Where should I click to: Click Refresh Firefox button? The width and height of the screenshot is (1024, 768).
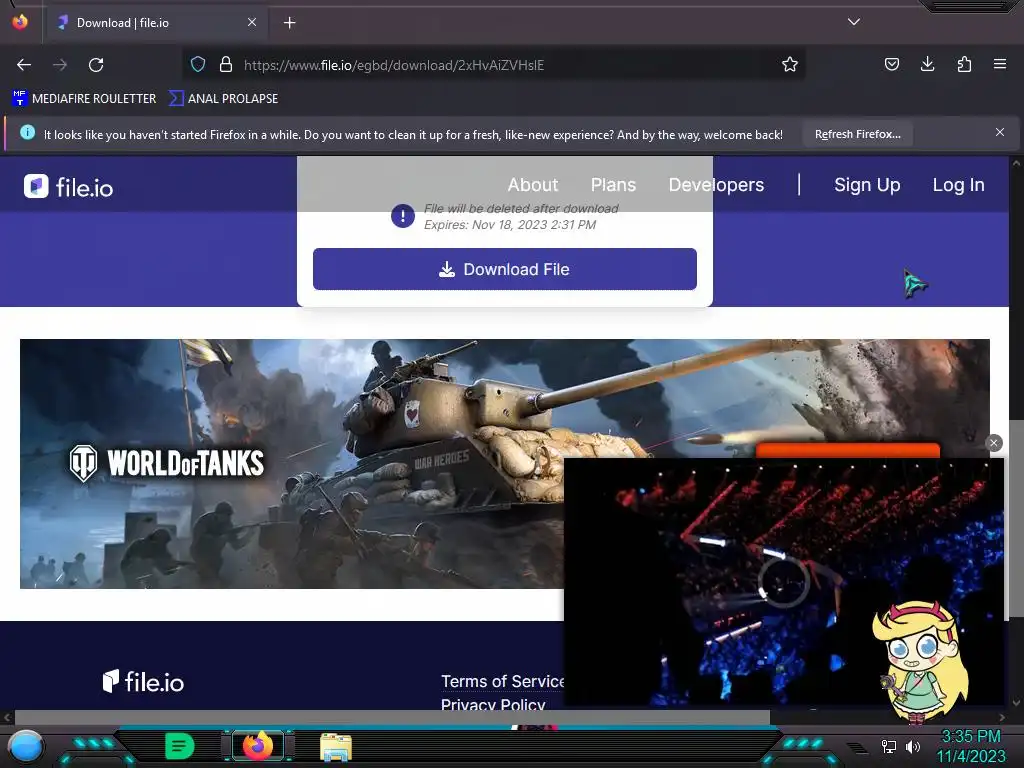pos(857,134)
